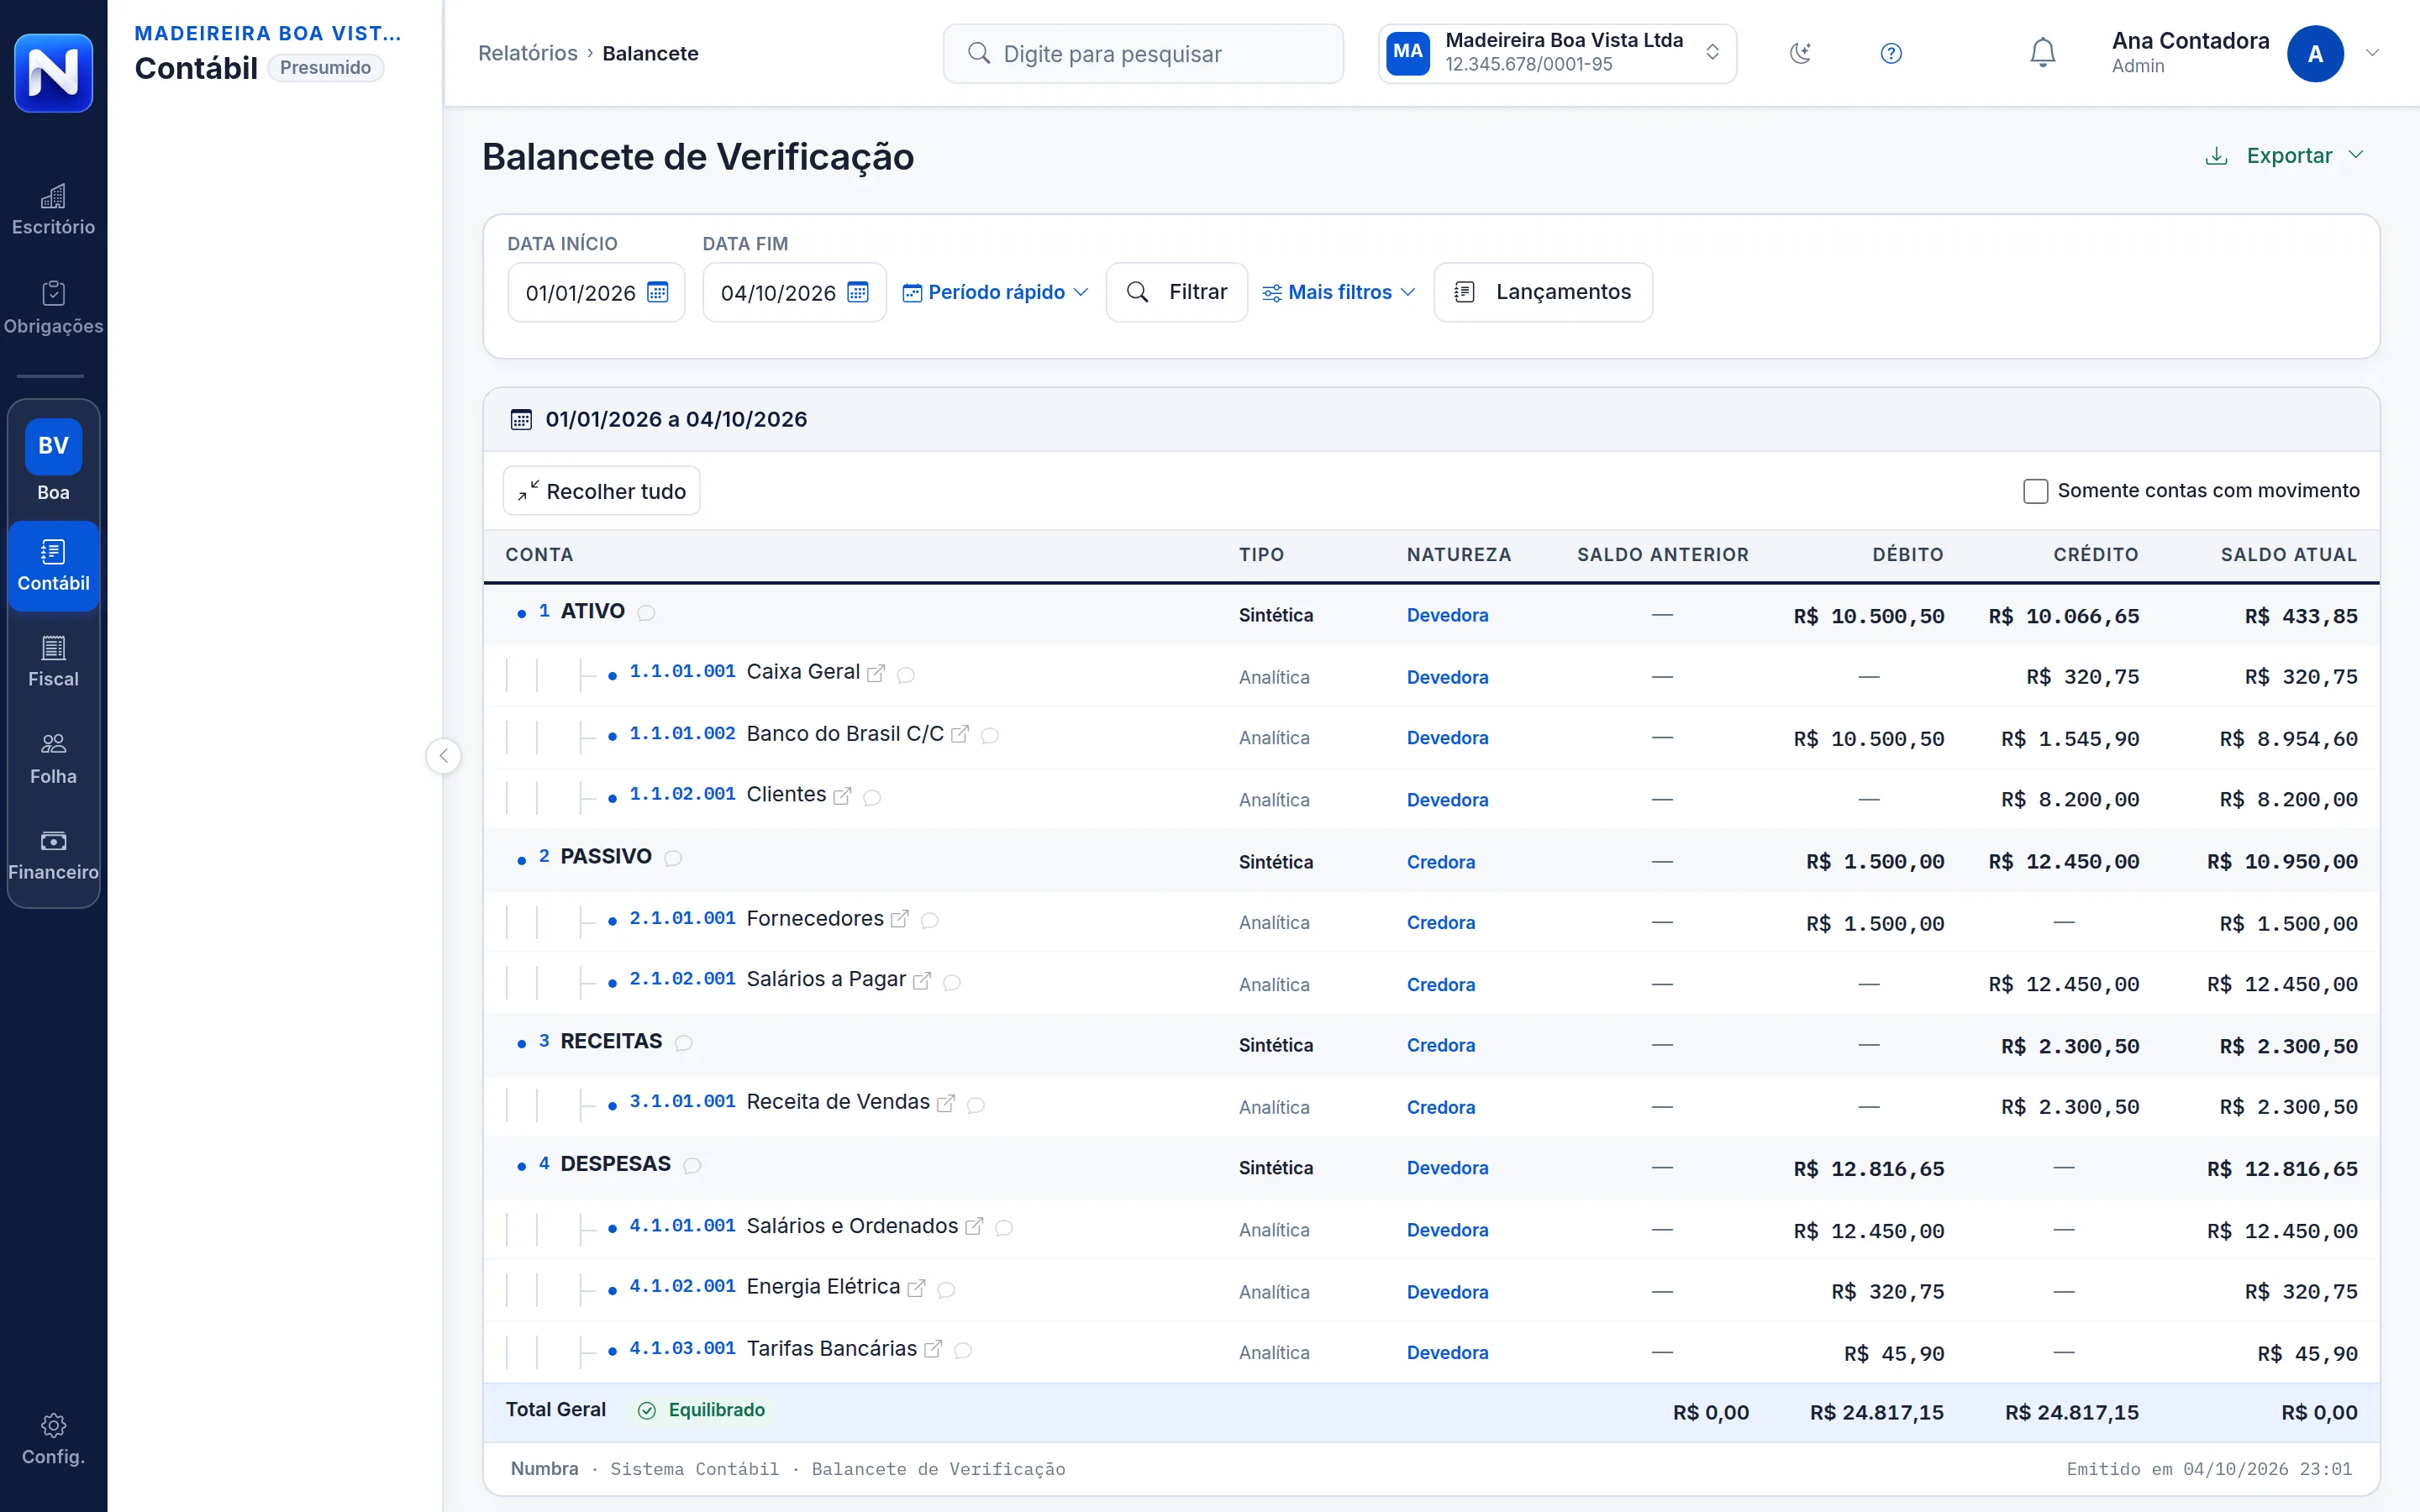The width and height of the screenshot is (2420, 1512).
Task: Open external link for Tarifas Bancárias
Action: [933, 1349]
